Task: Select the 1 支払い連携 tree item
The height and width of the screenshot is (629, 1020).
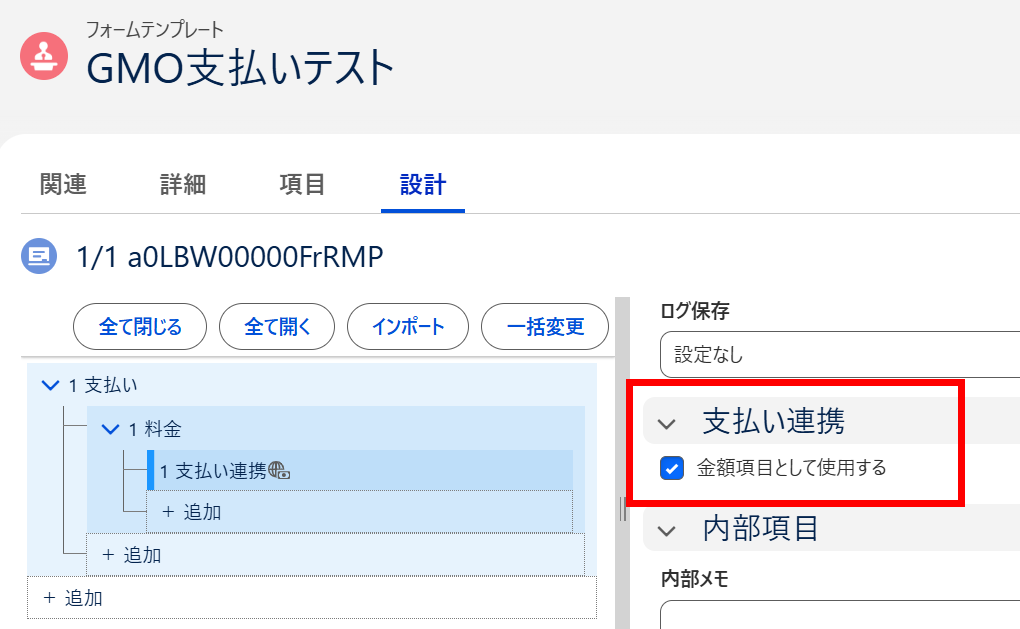Action: coord(360,470)
